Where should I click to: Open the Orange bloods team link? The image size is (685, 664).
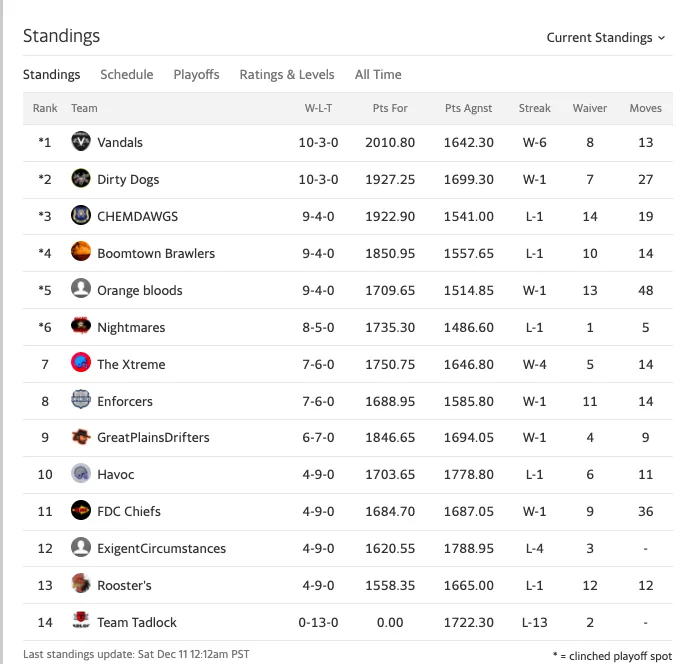point(140,290)
